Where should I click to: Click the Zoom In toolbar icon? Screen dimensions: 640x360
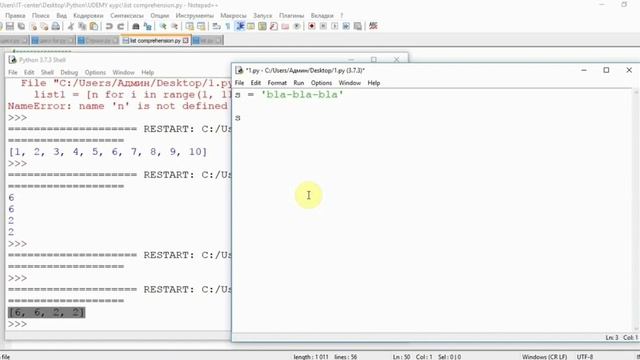pyautogui.click(x=163, y=26)
